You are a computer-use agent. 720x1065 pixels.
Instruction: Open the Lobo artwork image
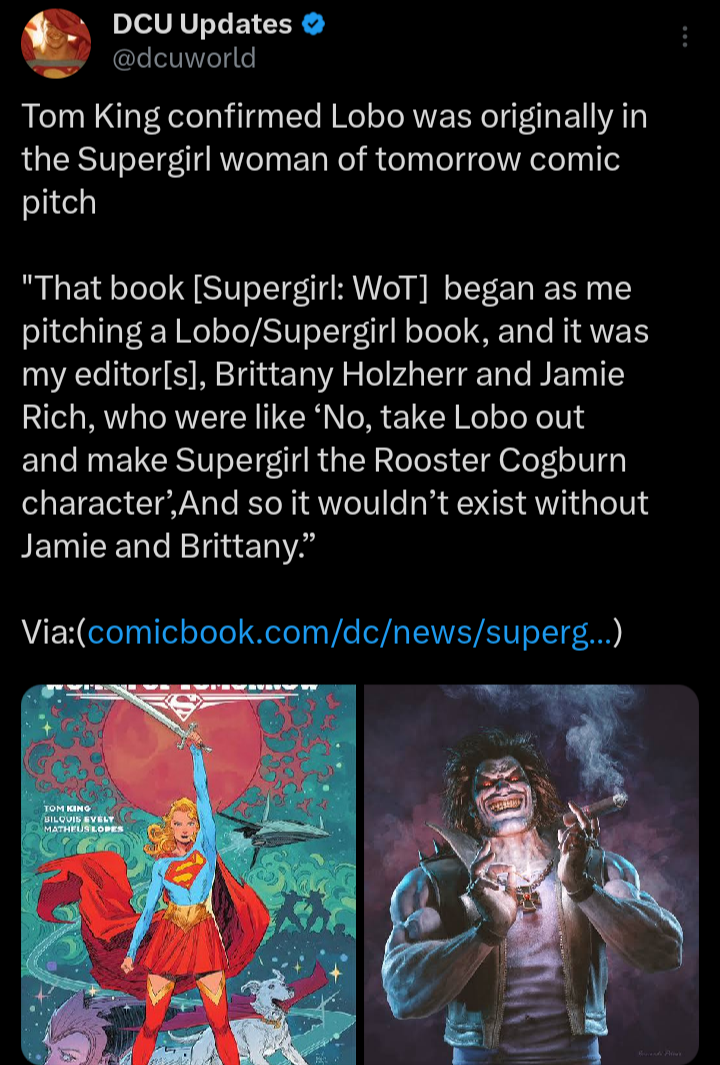pyautogui.click(x=531, y=875)
